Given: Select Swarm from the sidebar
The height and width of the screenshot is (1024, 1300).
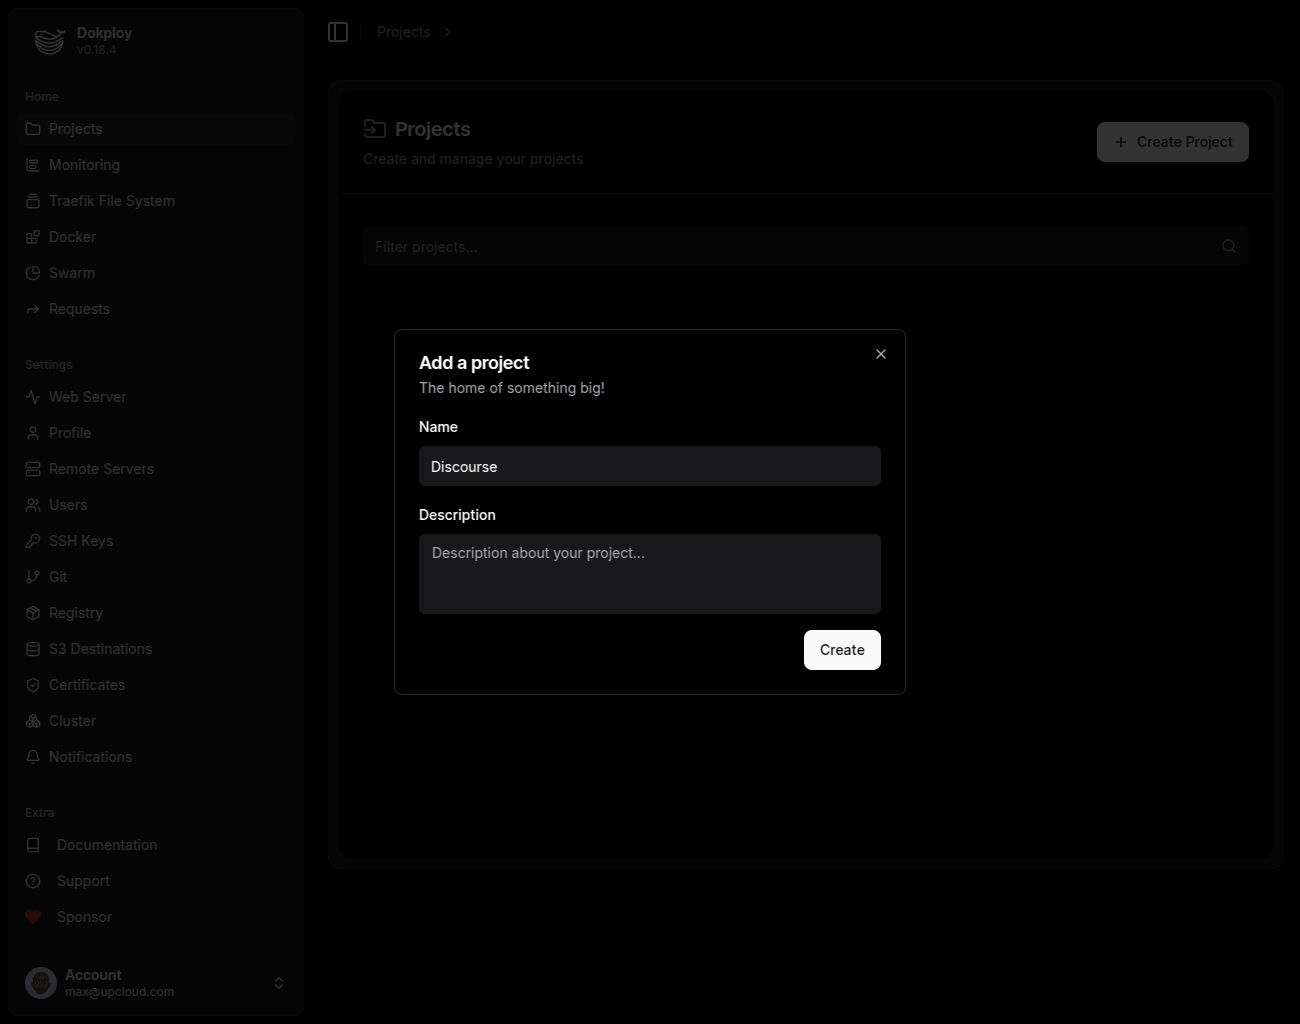Looking at the screenshot, I should pyautogui.click(x=71, y=273).
